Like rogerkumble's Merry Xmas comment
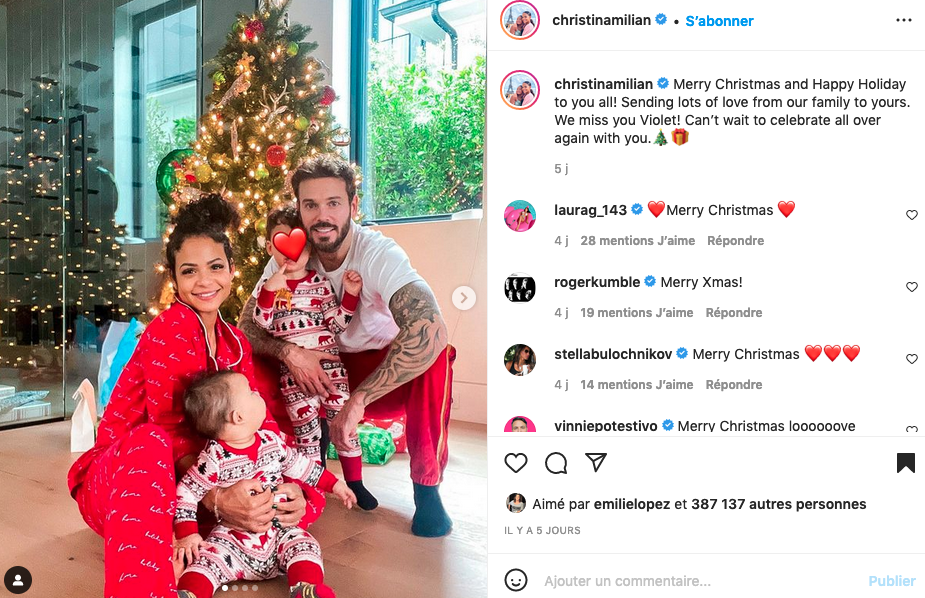Viewport: 925px width, 598px height. (x=911, y=287)
